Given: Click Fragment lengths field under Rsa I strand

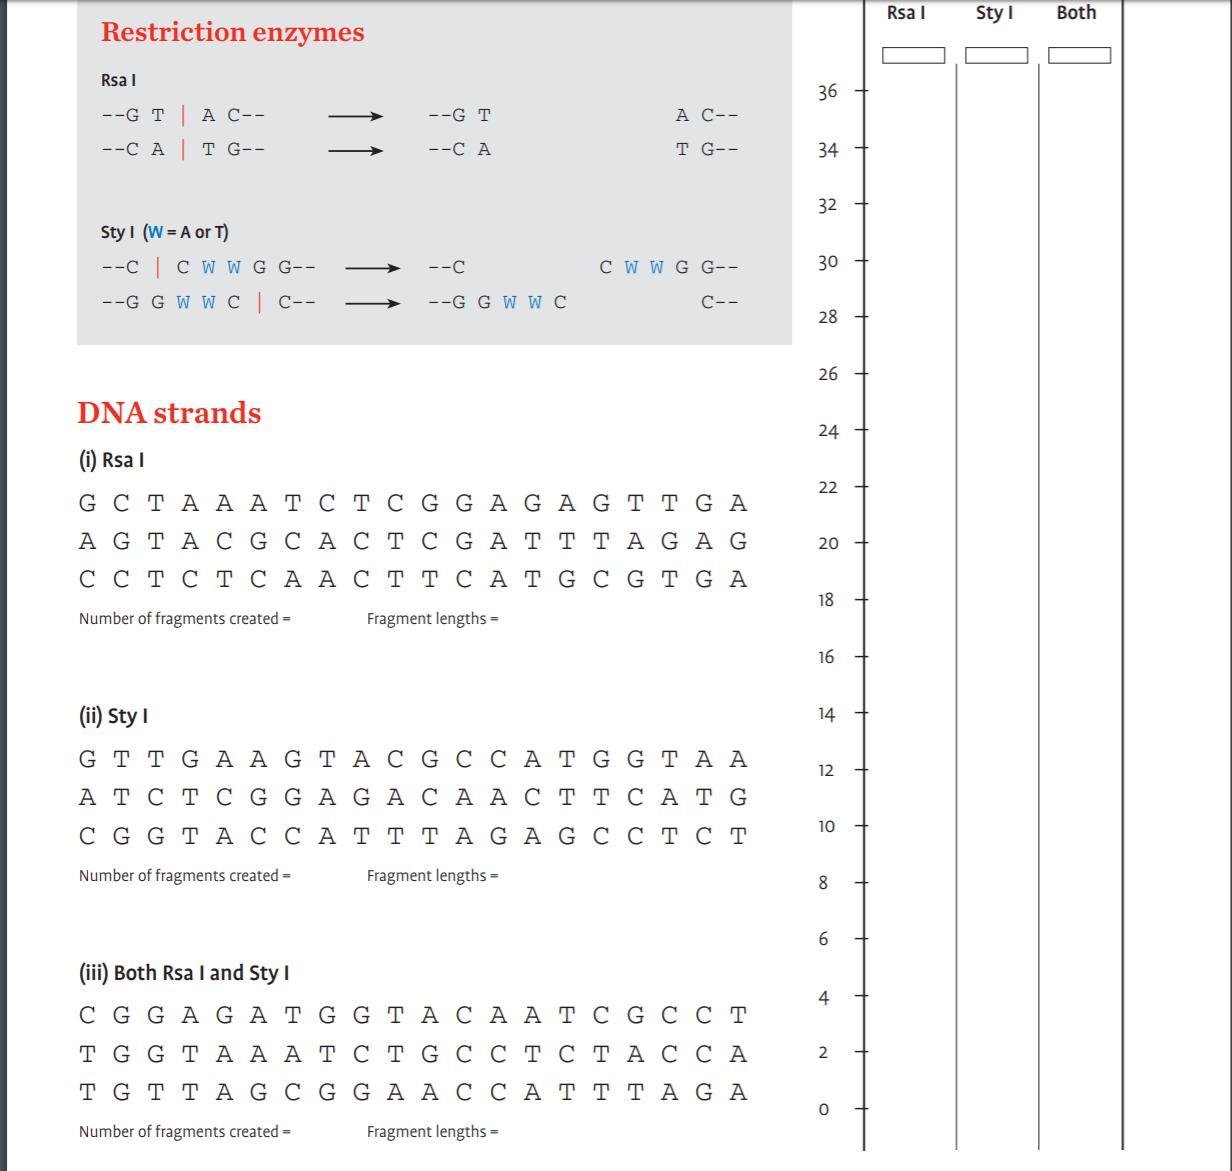Looking at the screenshot, I should click(x=432, y=619).
